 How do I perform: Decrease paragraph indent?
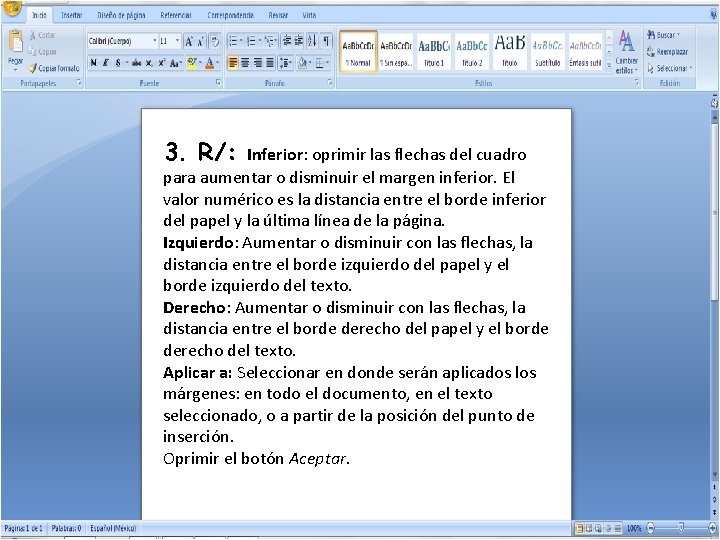[x=287, y=41]
